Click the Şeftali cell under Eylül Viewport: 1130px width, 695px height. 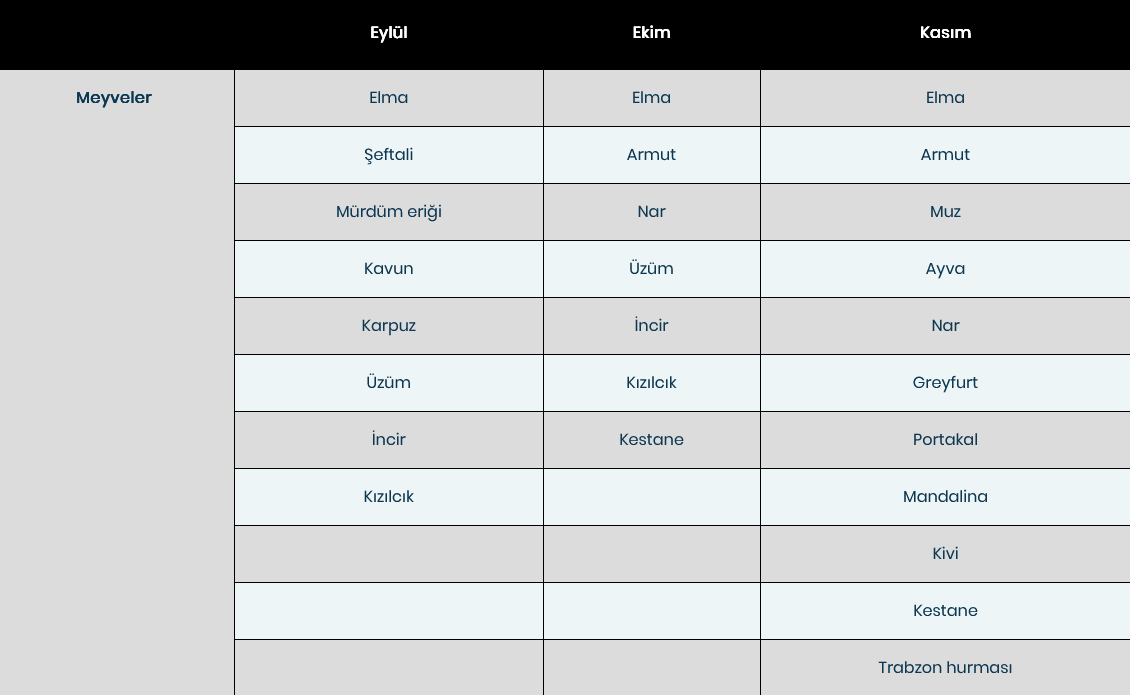[x=388, y=155]
